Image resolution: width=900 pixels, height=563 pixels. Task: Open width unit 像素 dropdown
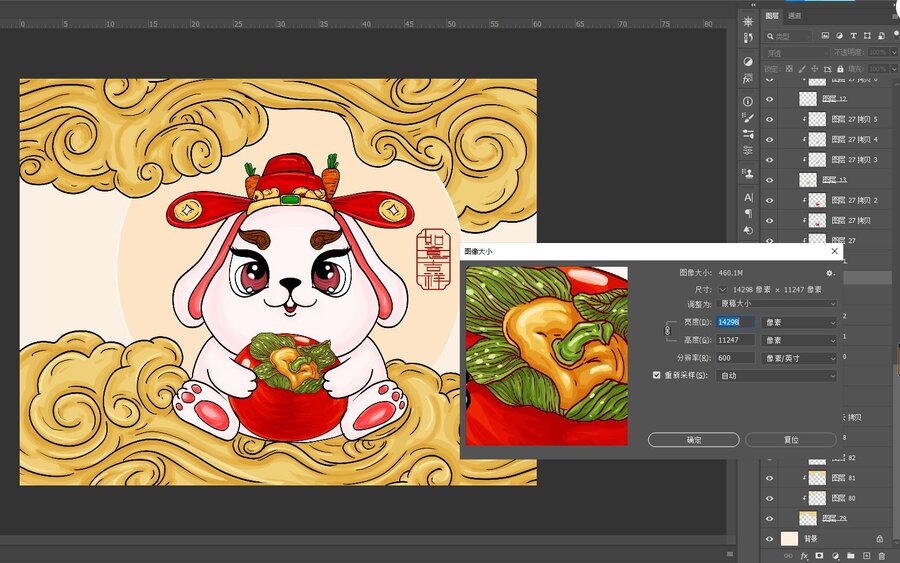[x=798, y=323]
